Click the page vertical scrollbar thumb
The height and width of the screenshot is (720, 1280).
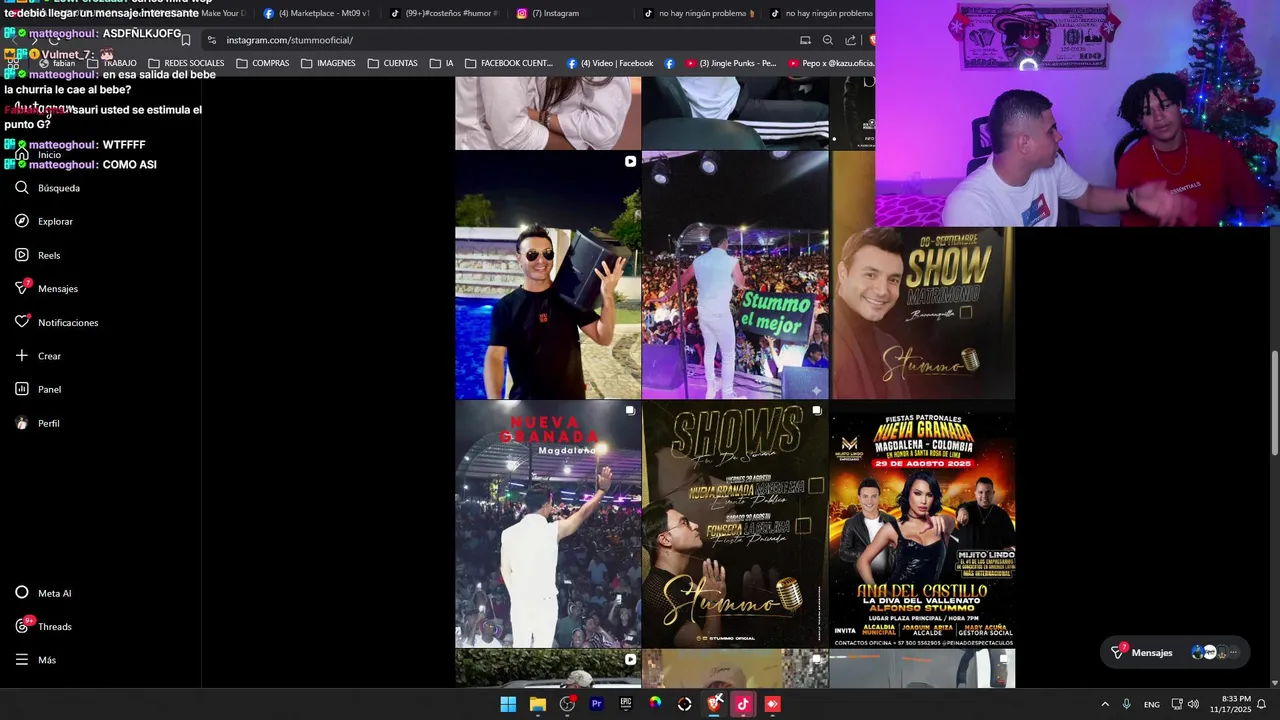point(1274,402)
